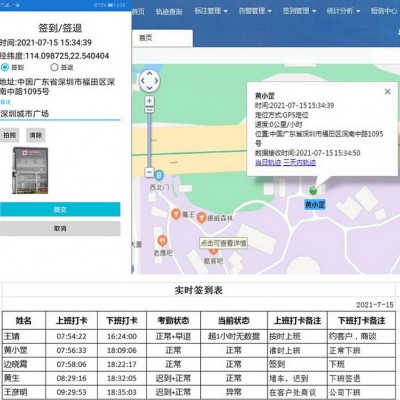This screenshot has height=400, width=400.
Task: Zoom in with the map plus button
Action: pos(149,101)
